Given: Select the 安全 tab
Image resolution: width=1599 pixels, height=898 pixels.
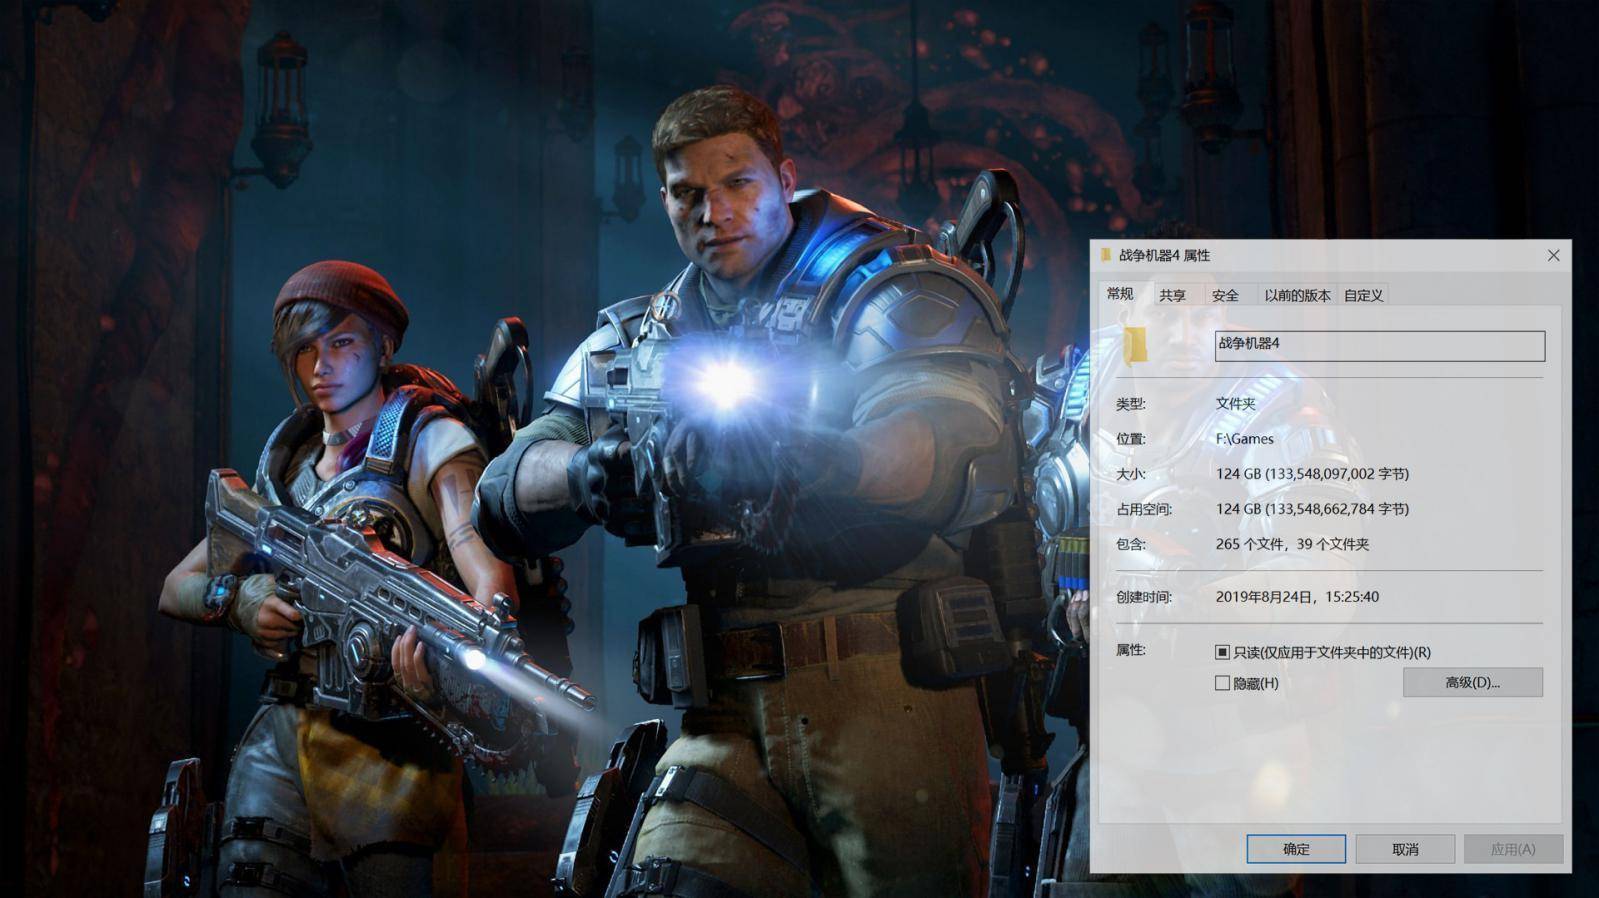Looking at the screenshot, I should [1225, 295].
